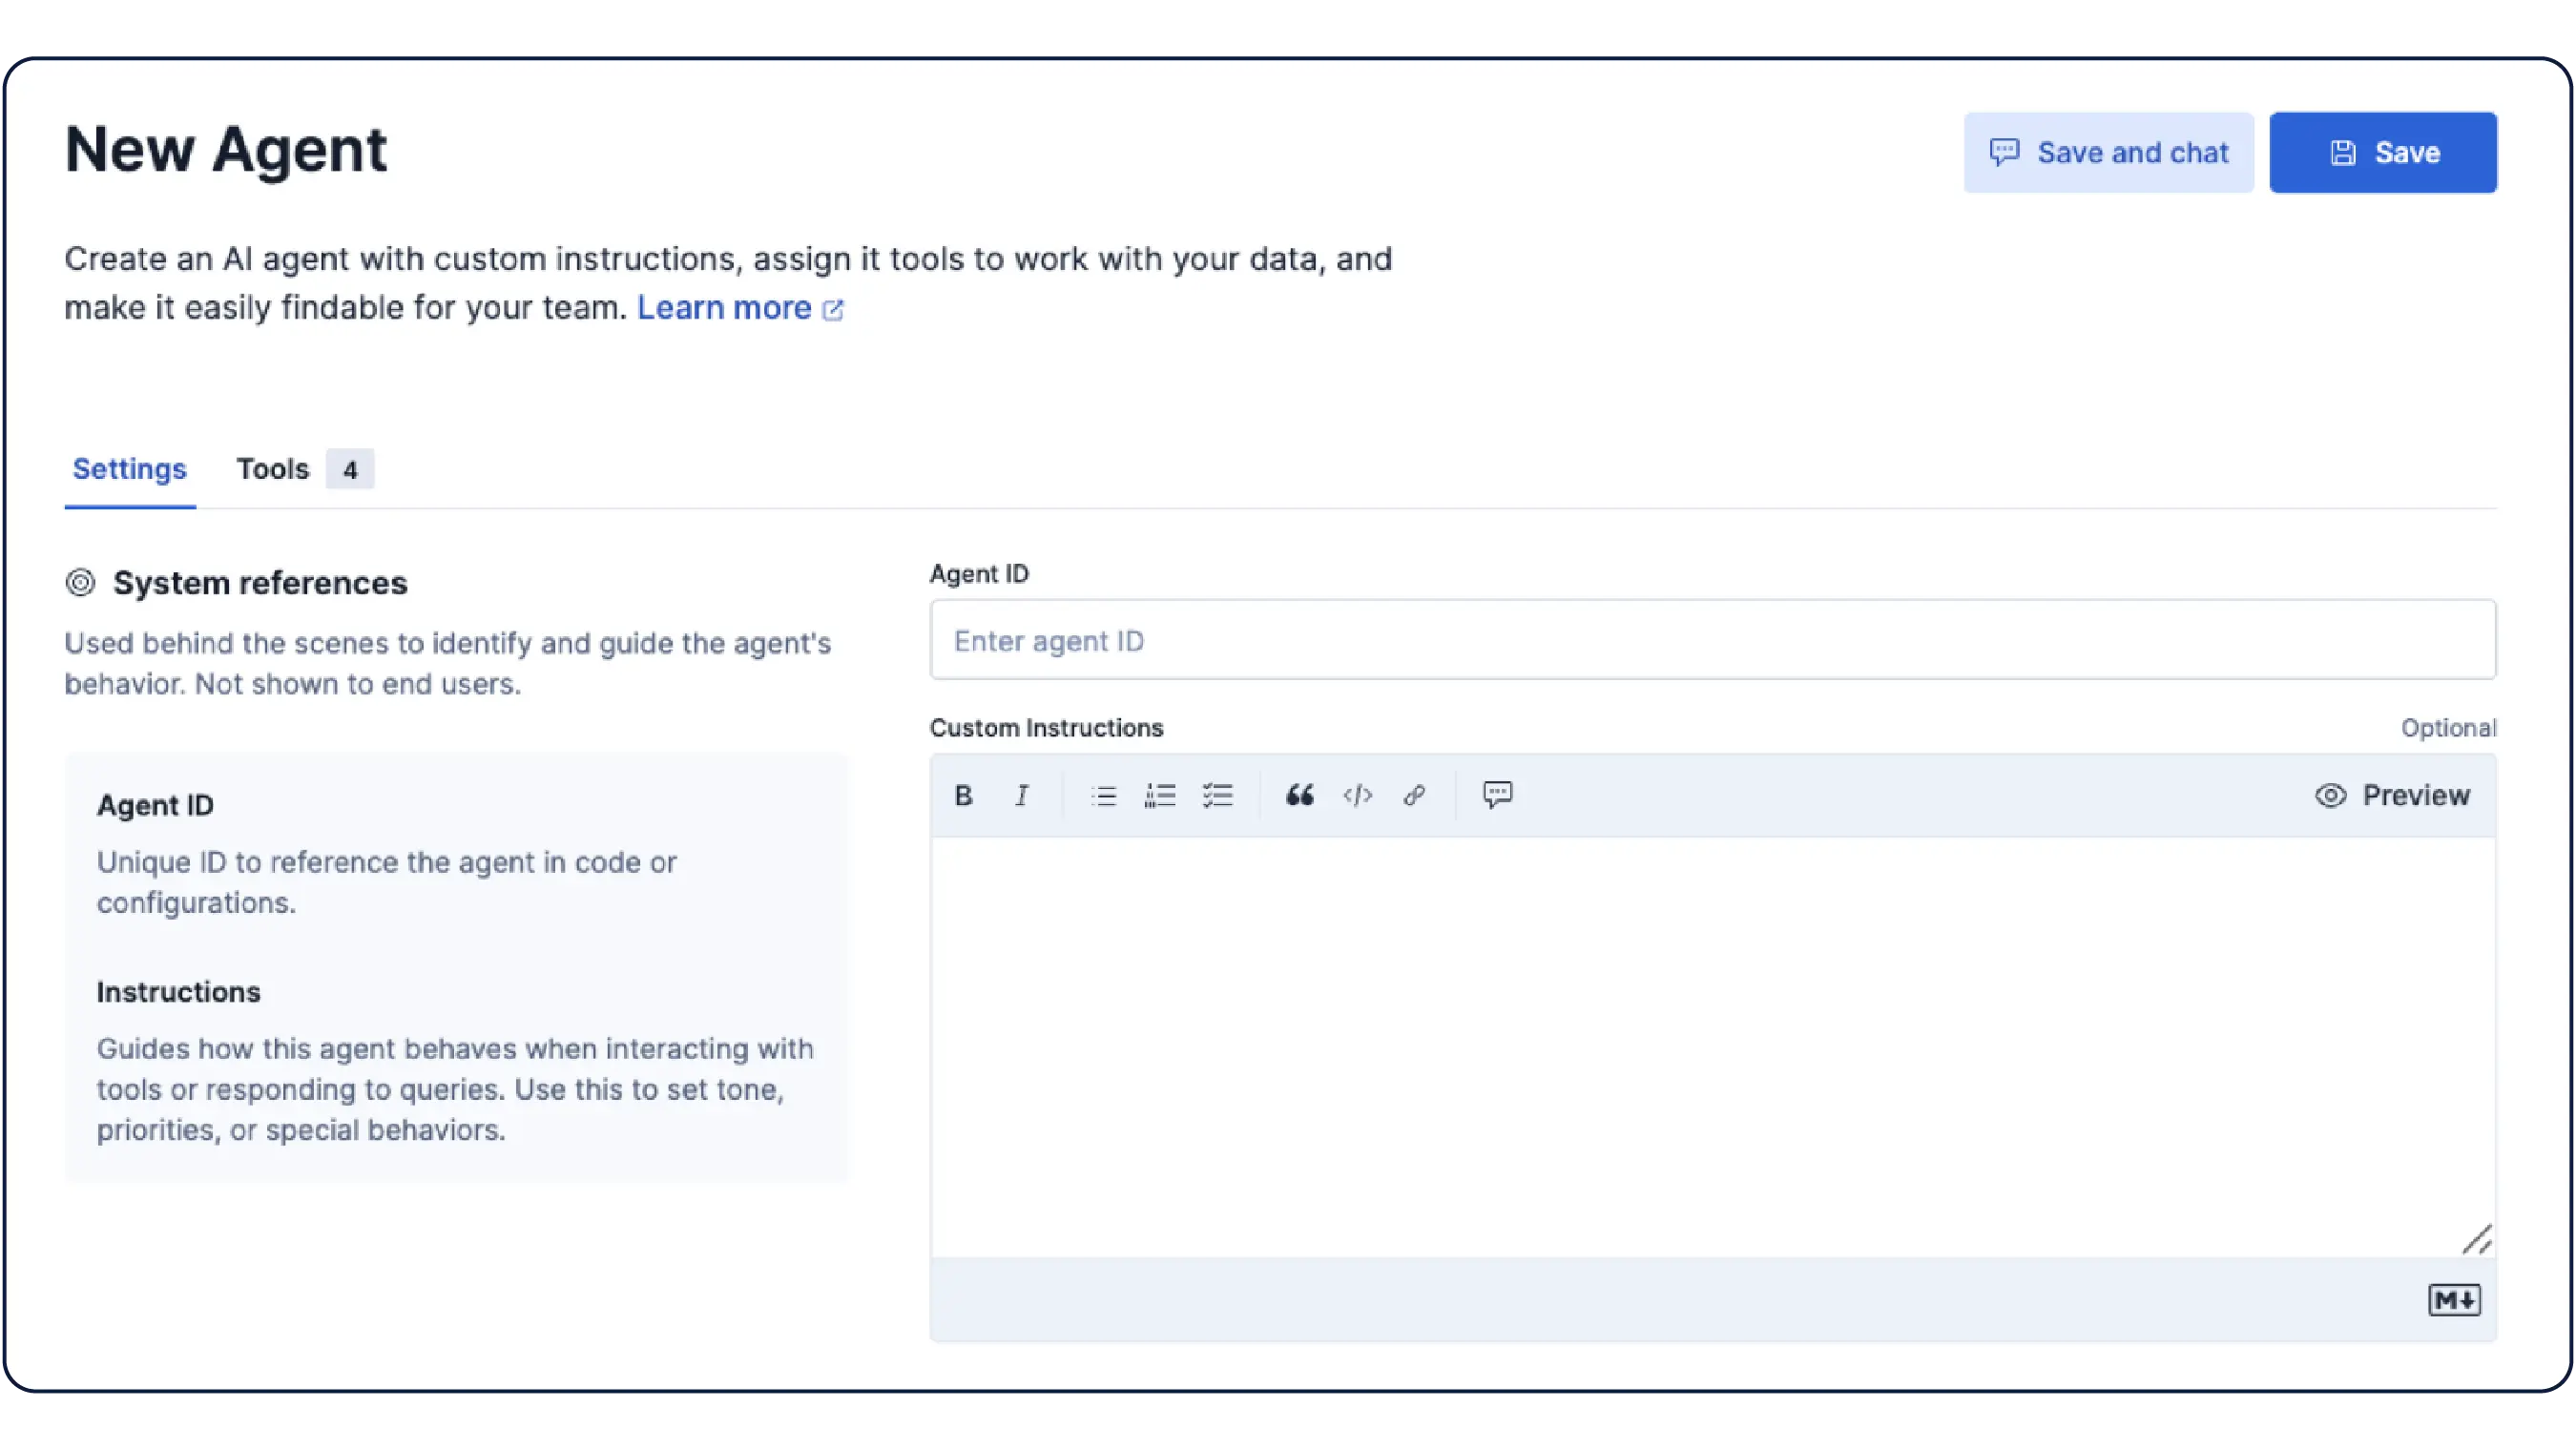Click the Markdown help icon

2453,1300
